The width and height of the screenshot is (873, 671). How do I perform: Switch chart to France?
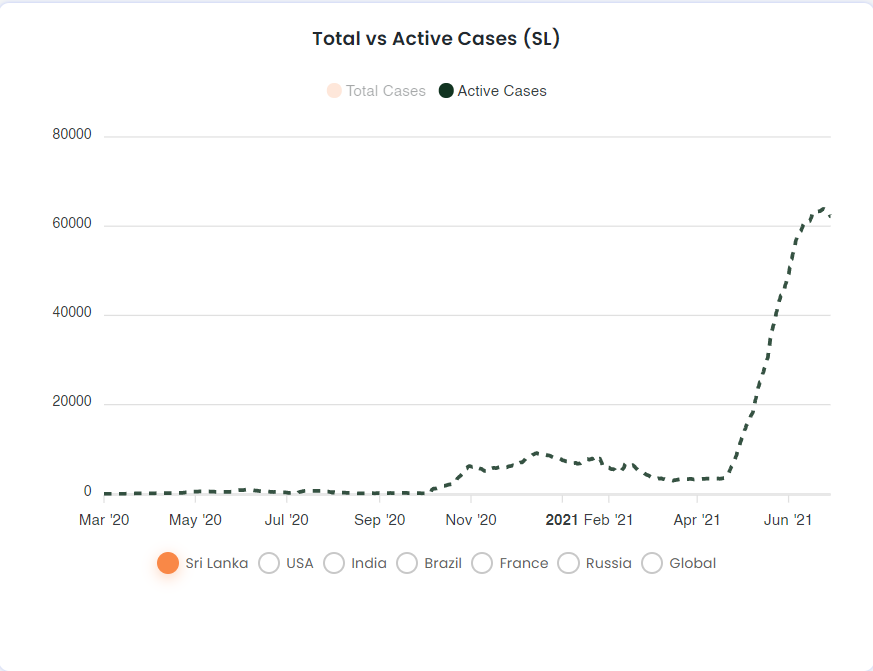coord(482,563)
